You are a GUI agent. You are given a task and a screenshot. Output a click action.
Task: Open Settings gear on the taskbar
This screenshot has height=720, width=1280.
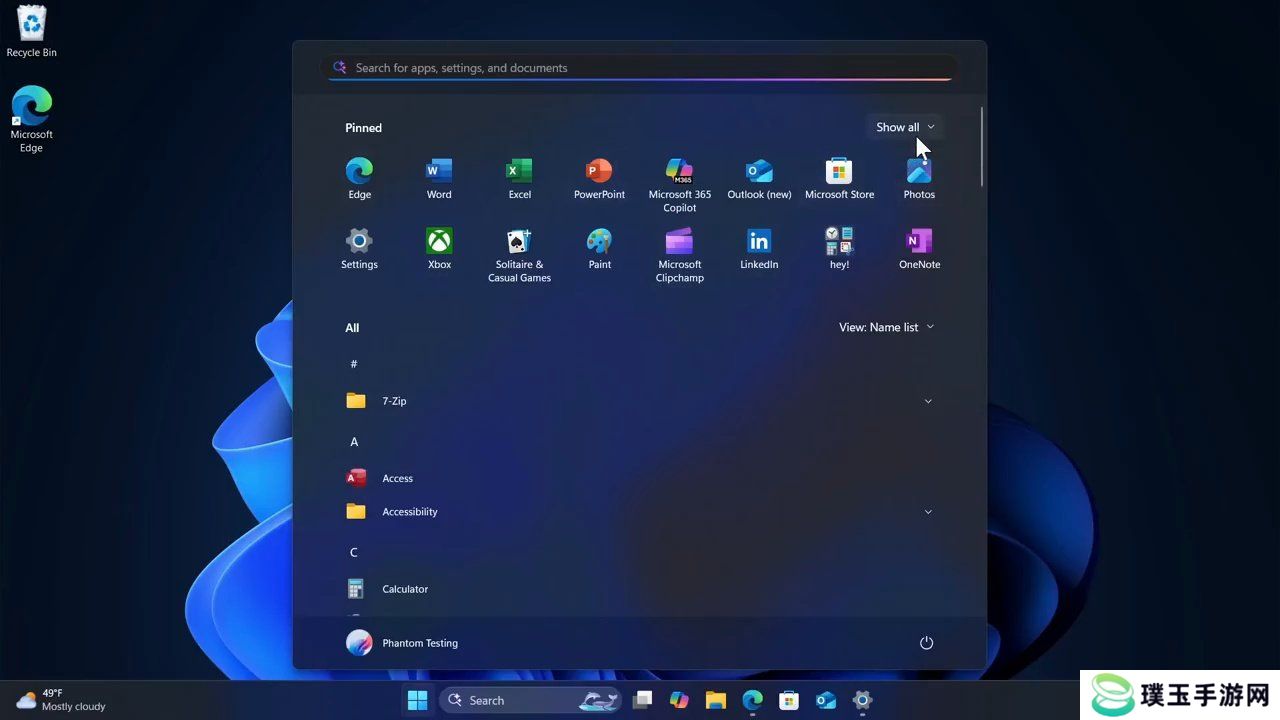point(862,700)
